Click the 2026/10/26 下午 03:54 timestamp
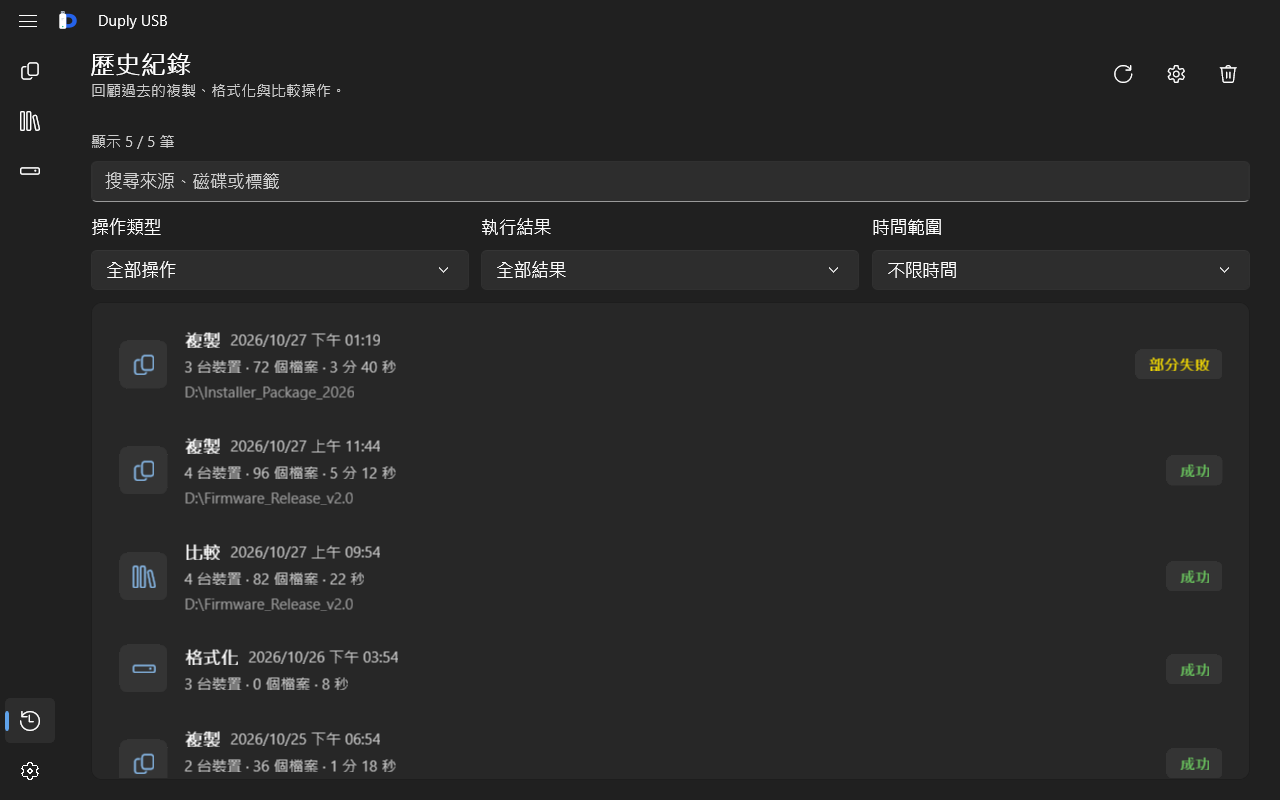The image size is (1280, 800). [x=323, y=657]
